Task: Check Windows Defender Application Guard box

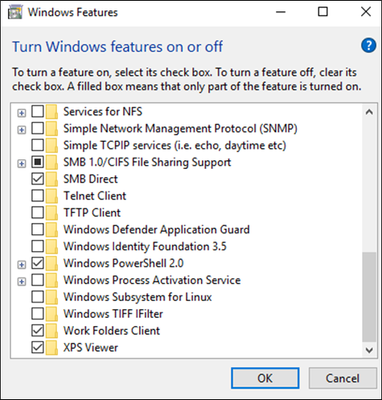Action: click(38, 230)
